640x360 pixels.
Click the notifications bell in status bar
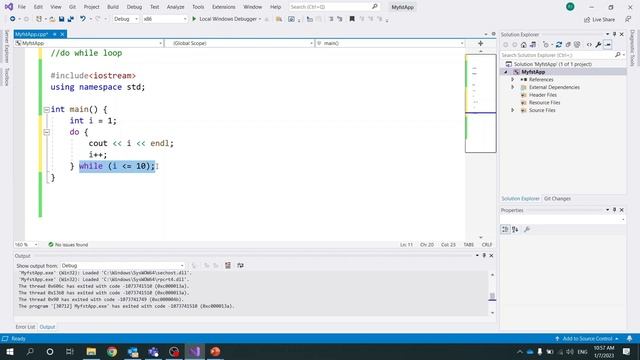click(x=629, y=339)
